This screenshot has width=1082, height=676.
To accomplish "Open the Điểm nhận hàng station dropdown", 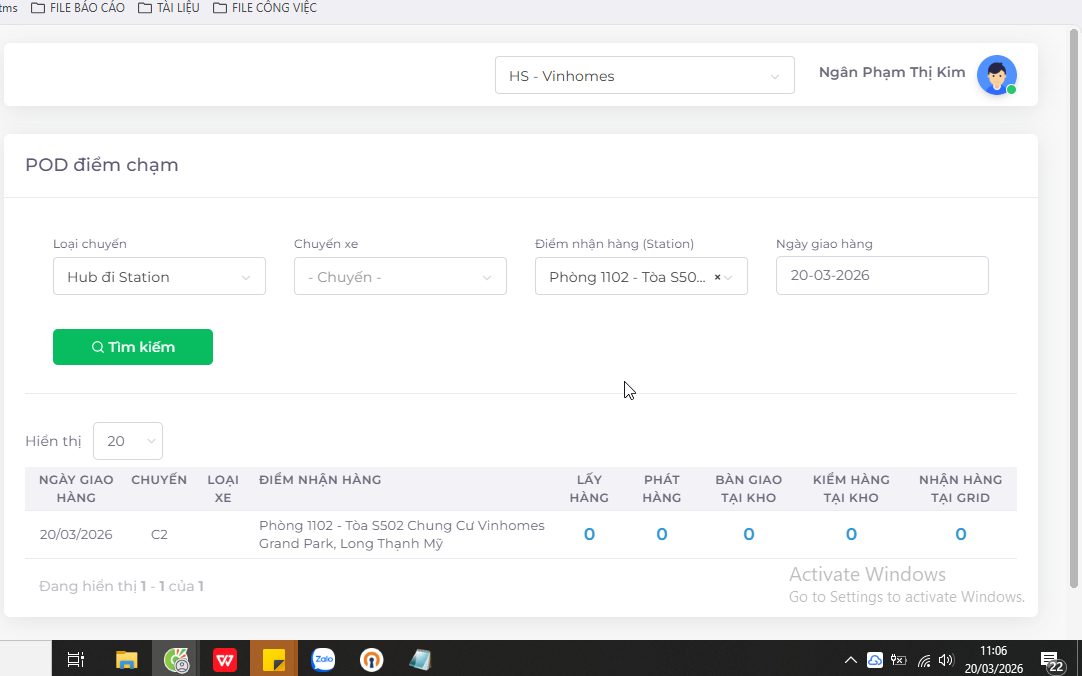I will point(641,277).
